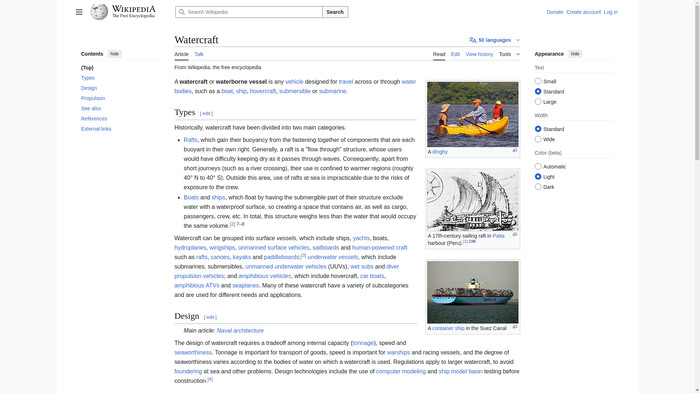The height and width of the screenshot is (393, 700).
Task: Enlarge the container ship image icon
Action: tap(515, 327)
